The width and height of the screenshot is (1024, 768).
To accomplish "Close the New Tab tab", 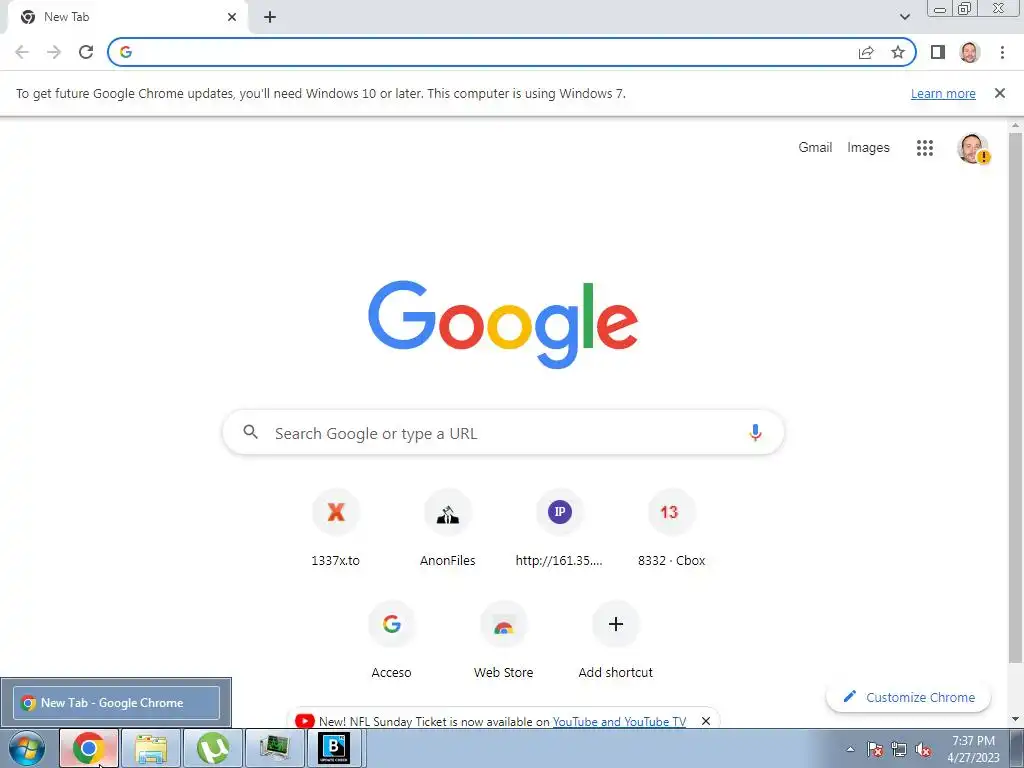I will click(232, 17).
